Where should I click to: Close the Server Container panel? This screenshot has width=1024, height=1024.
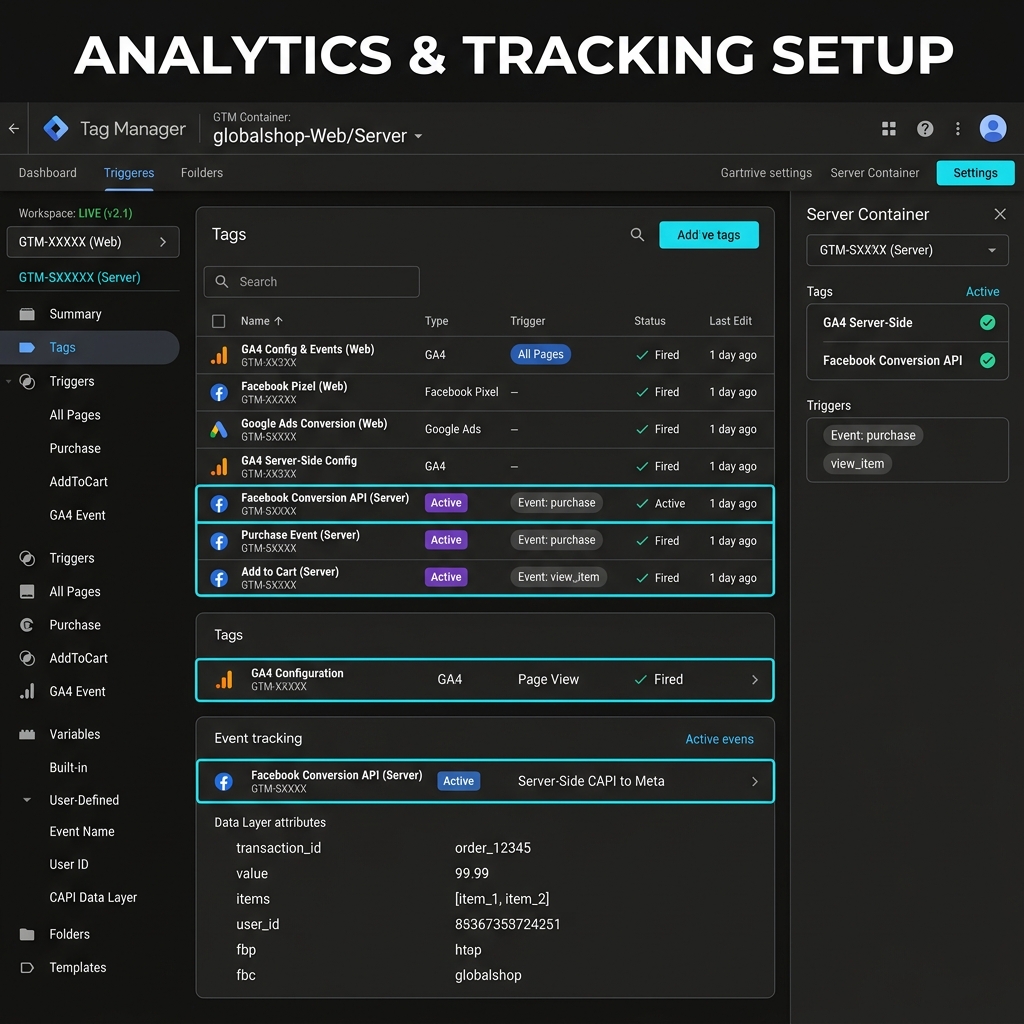coord(999,214)
